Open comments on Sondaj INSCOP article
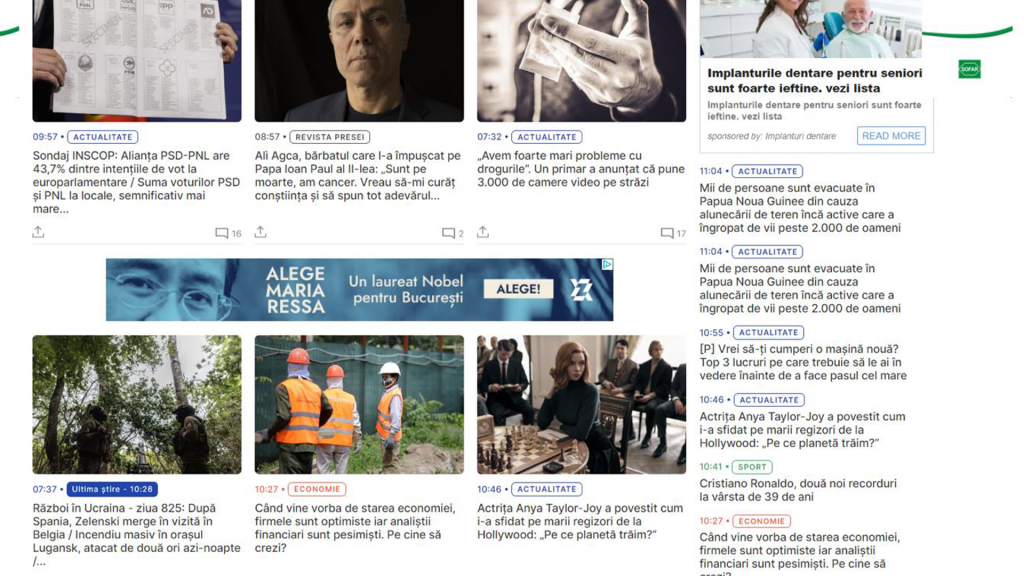This screenshot has width=1024, height=576. click(x=228, y=233)
